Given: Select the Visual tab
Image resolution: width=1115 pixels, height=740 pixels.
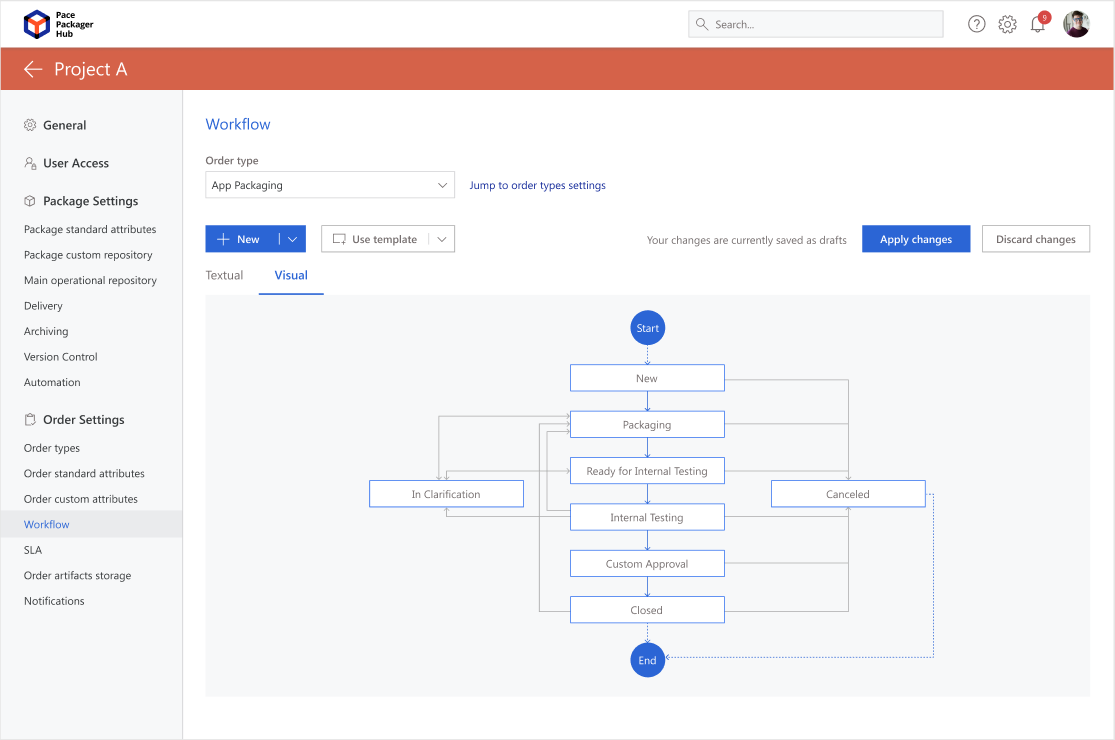Looking at the screenshot, I should (x=291, y=275).
